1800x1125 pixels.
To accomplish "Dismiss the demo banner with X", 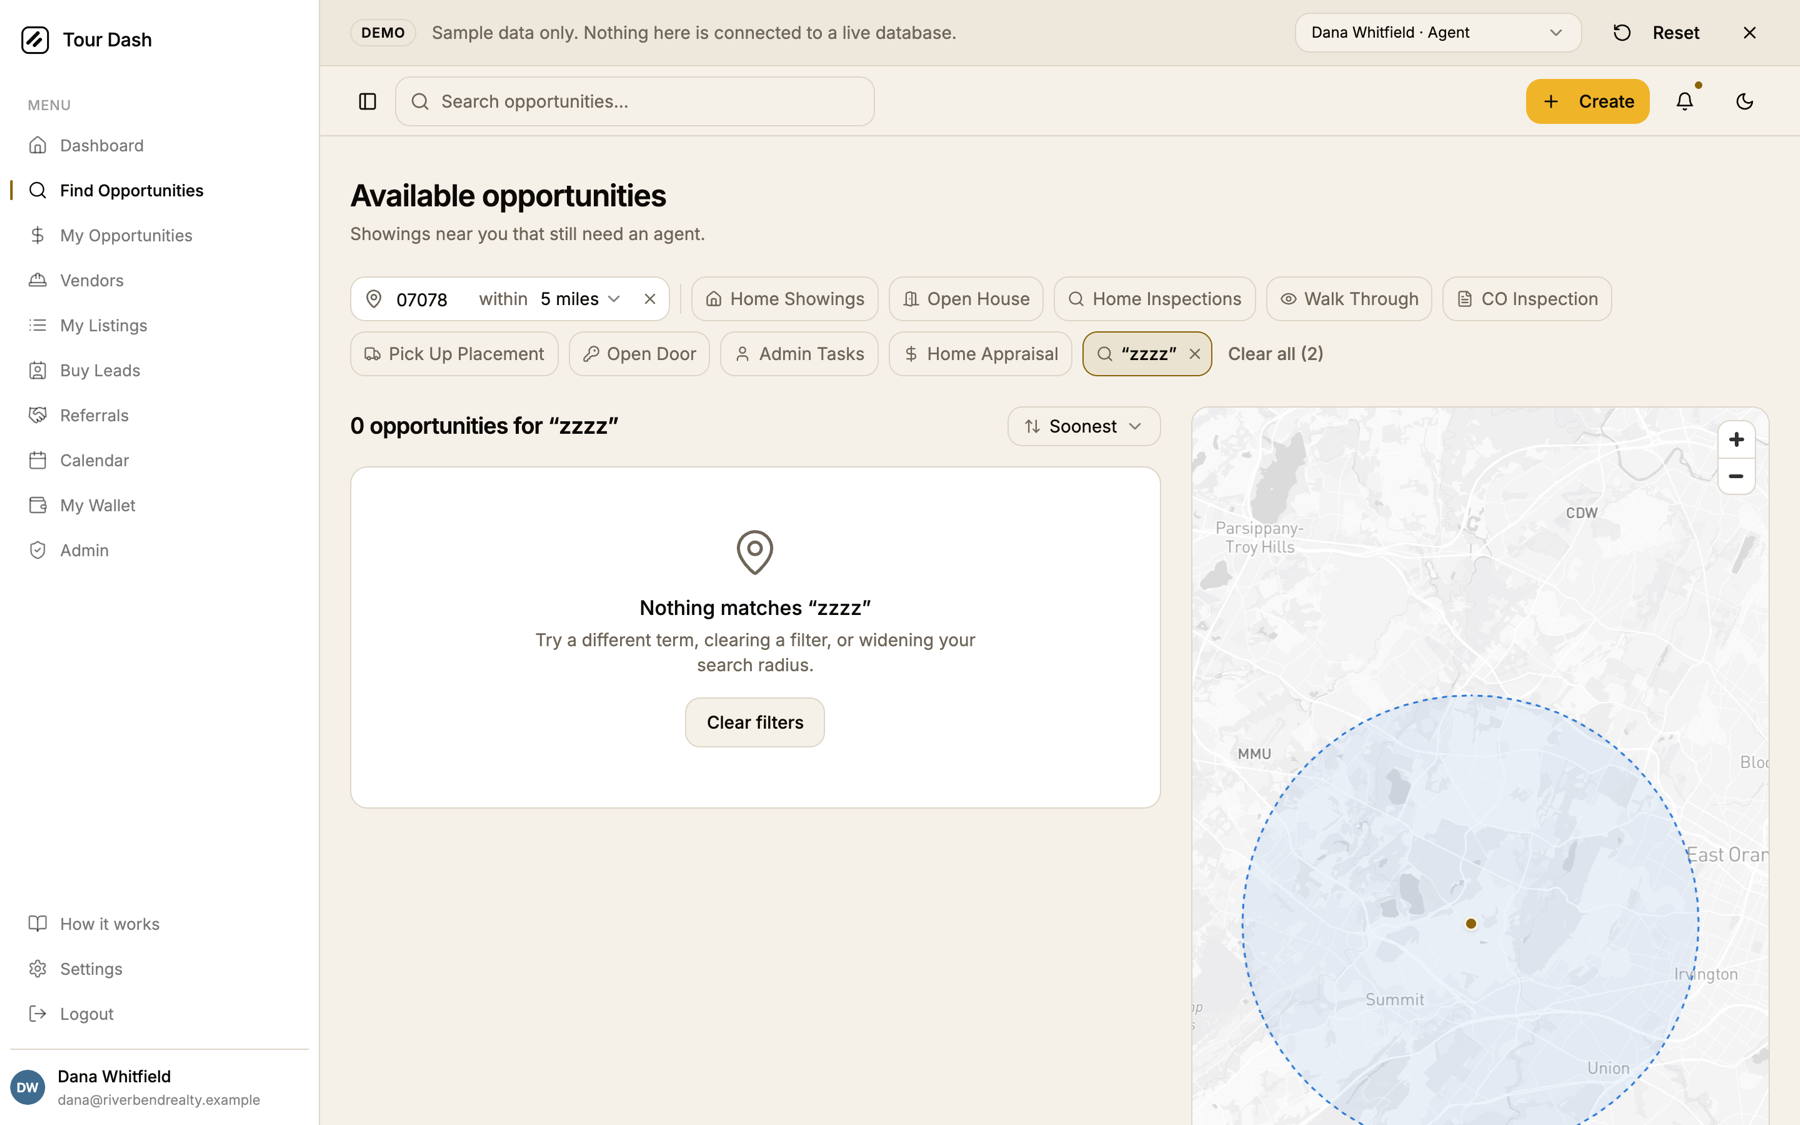I will coord(1749,33).
